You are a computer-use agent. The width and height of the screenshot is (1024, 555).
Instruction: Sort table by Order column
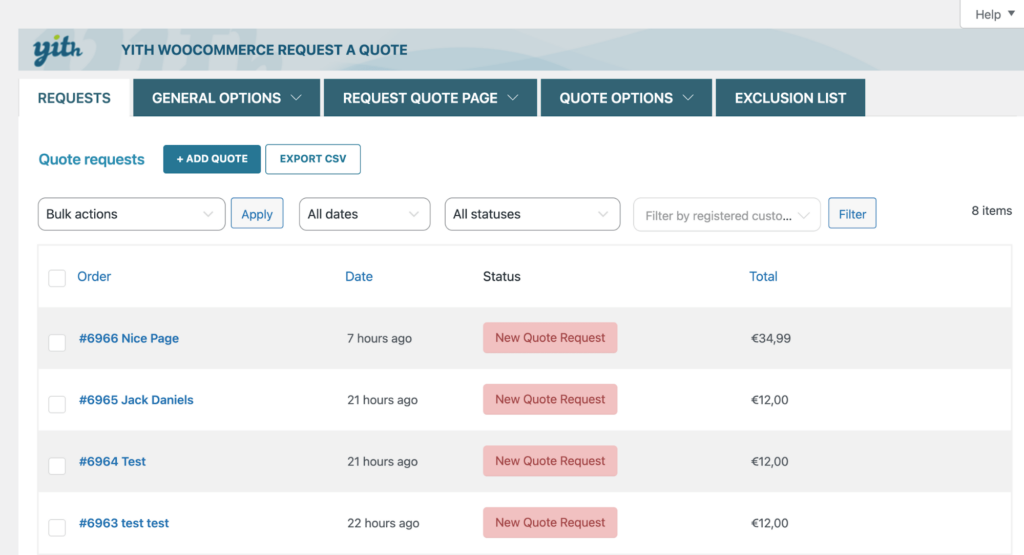coord(94,276)
